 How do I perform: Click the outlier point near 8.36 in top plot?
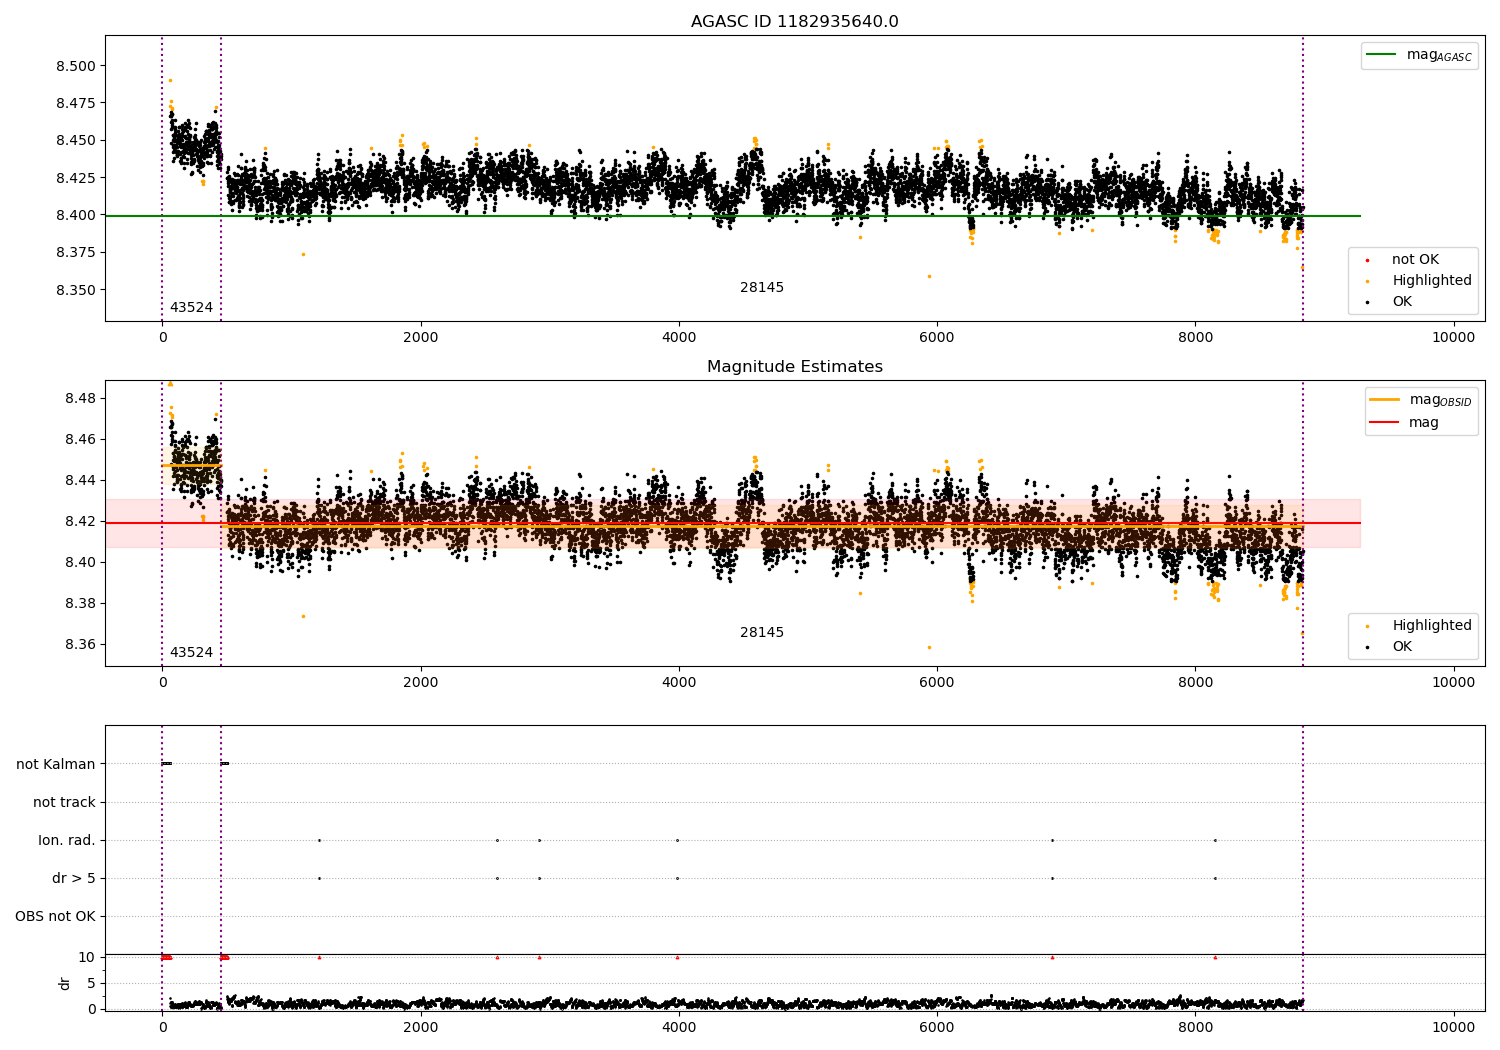point(929,276)
